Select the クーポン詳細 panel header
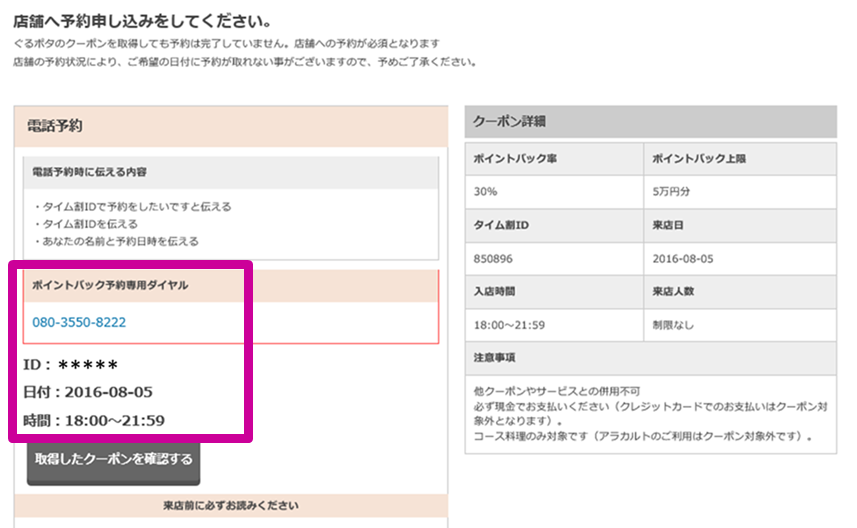The image size is (857, 528). pos(650,121)
